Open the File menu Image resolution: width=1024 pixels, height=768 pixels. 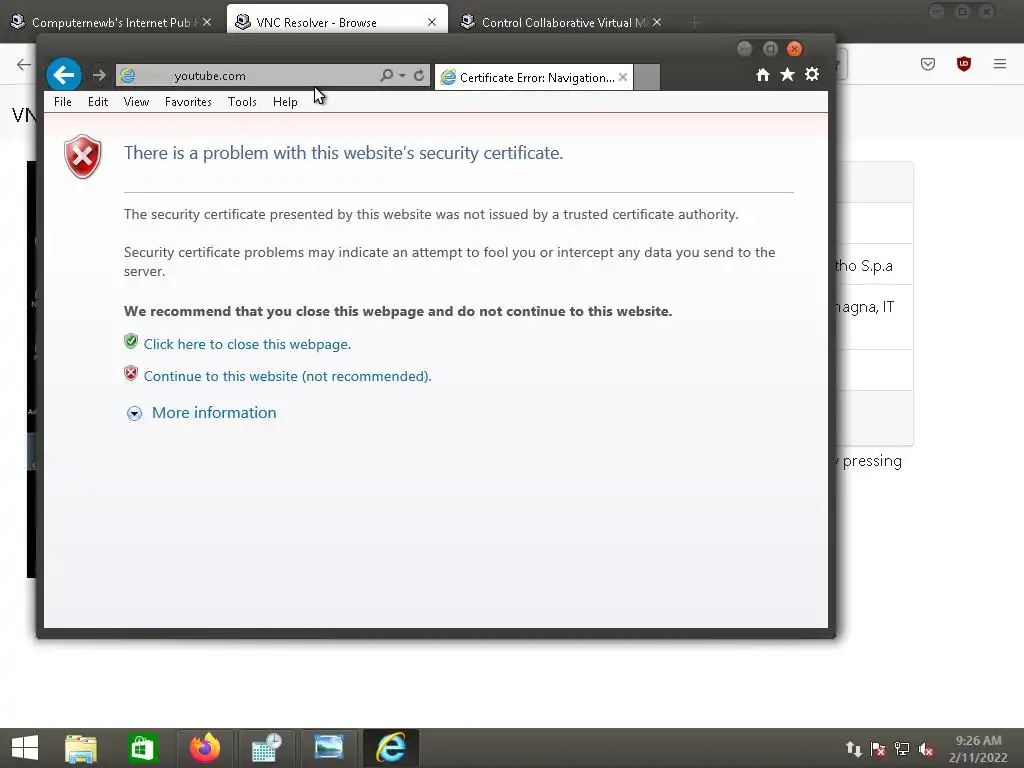point(63,102)
